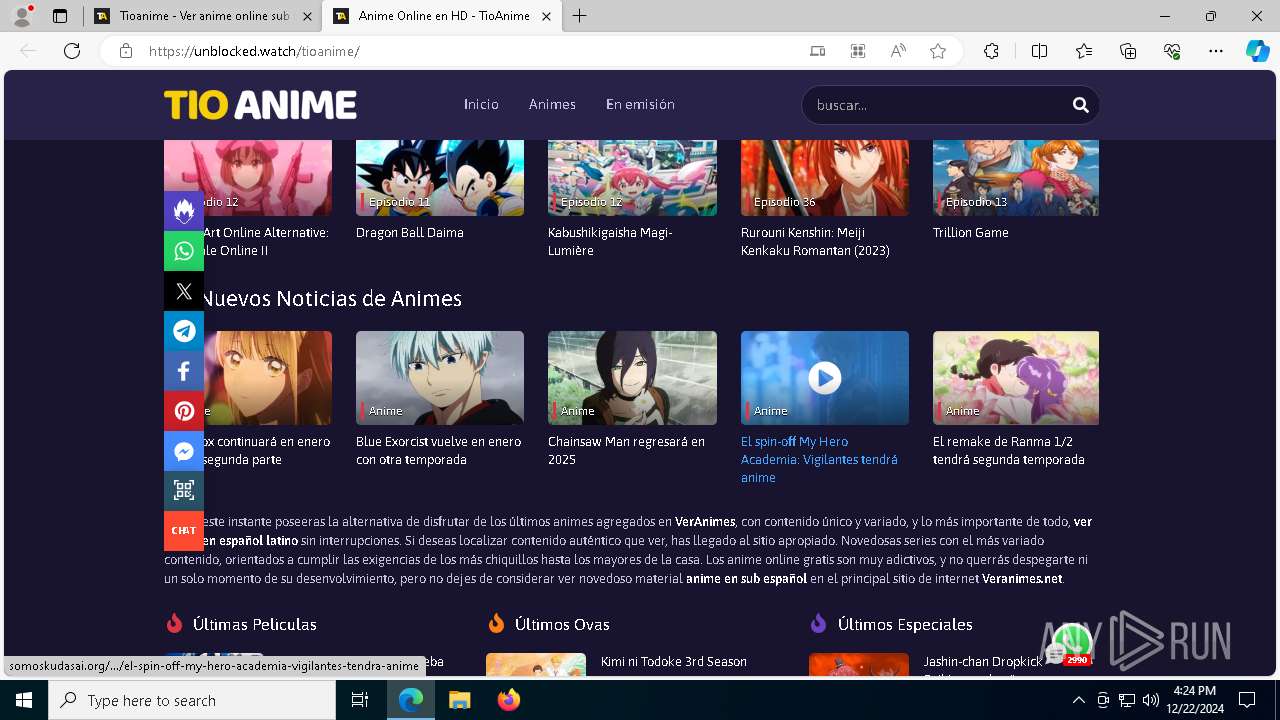
Task: Open Task View on taskbar
Action: tap(360, 701)
